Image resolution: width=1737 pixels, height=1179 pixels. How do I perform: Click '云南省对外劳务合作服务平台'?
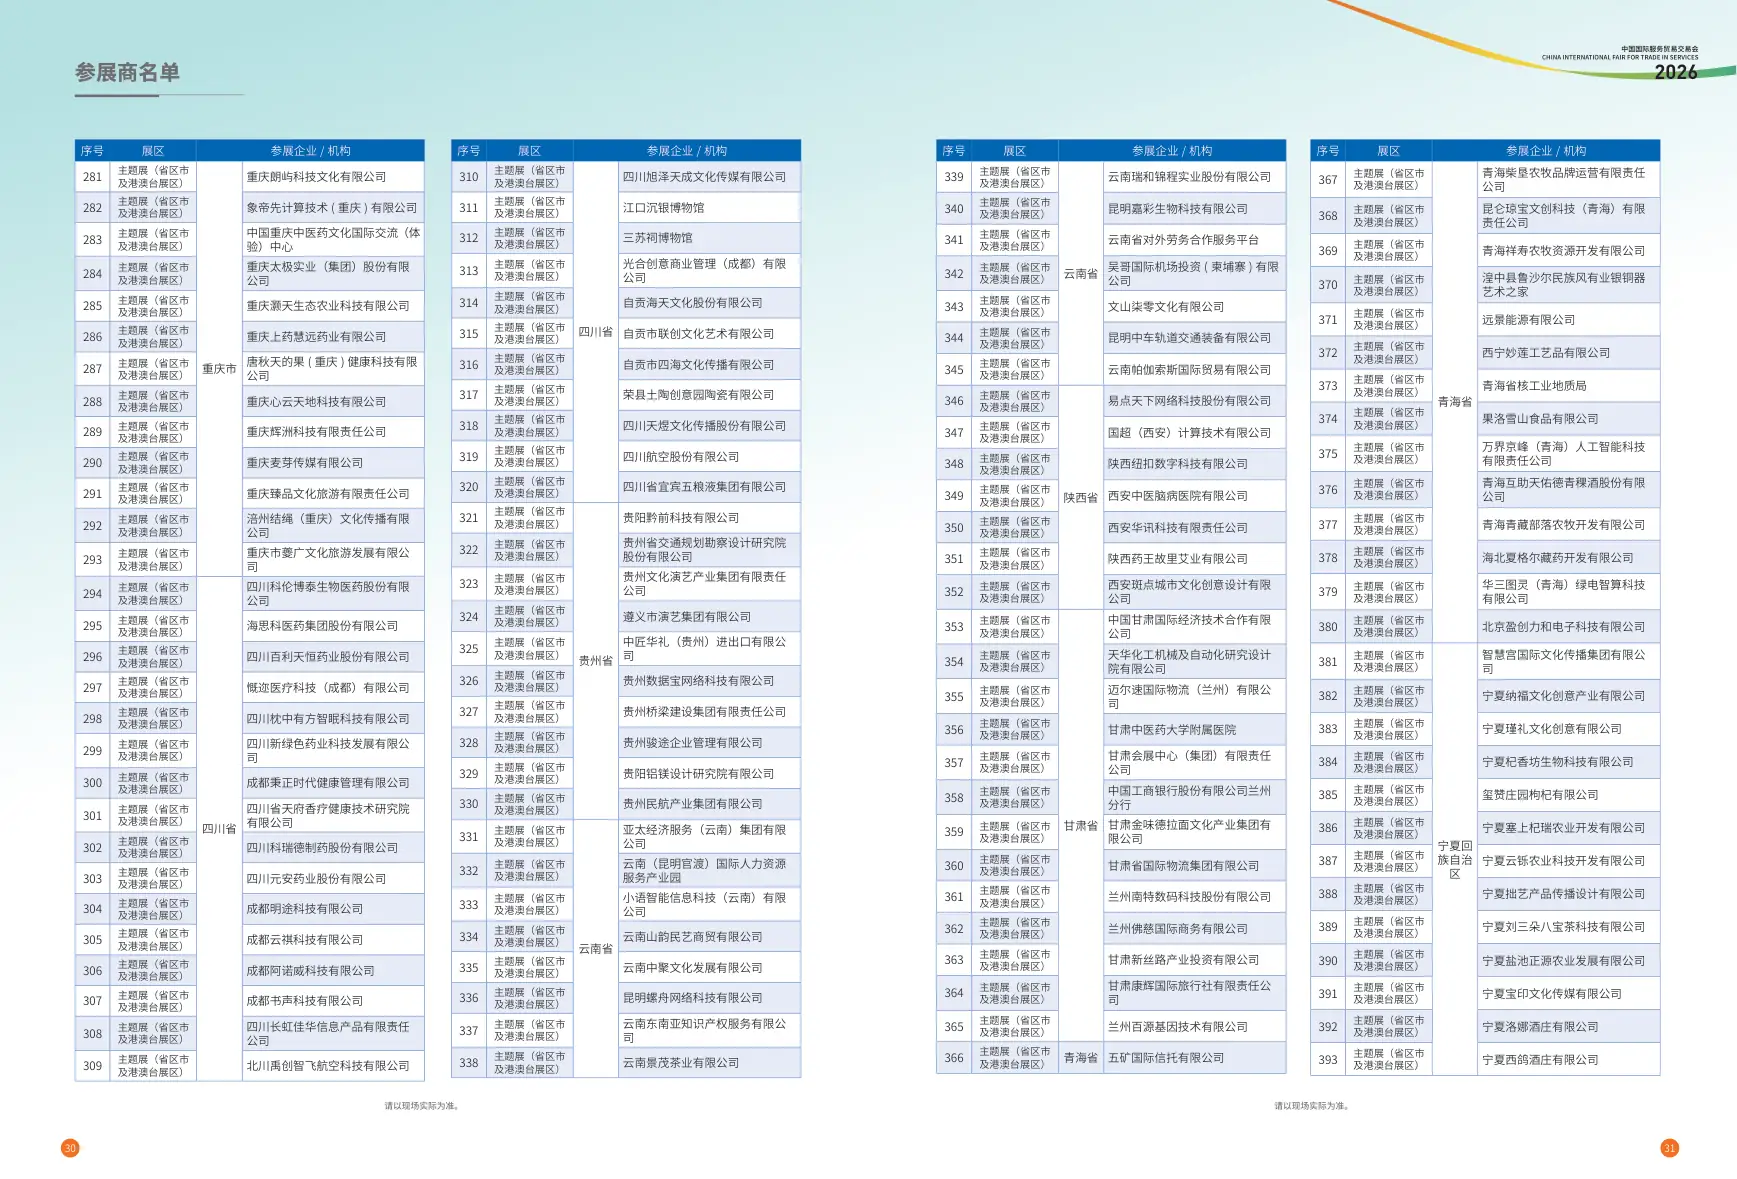(x=1183, y=240)
